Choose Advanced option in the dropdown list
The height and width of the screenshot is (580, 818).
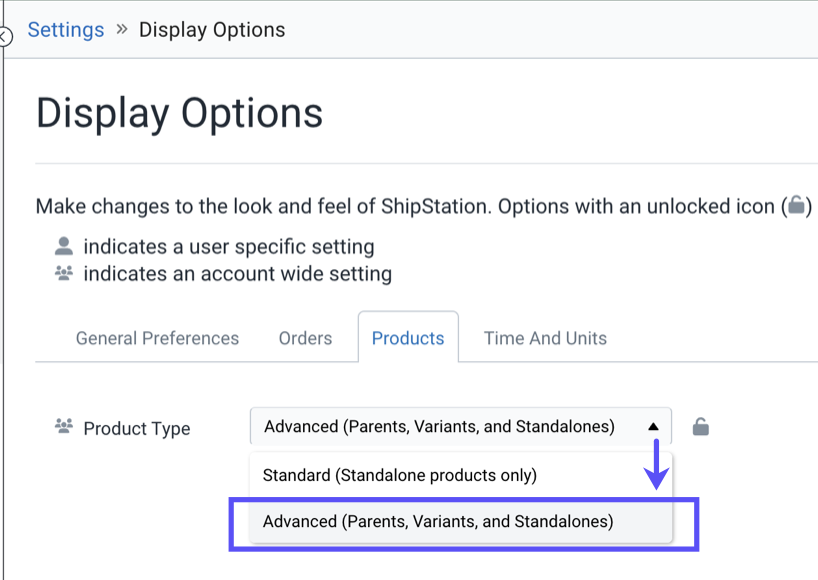click(438, 521)
